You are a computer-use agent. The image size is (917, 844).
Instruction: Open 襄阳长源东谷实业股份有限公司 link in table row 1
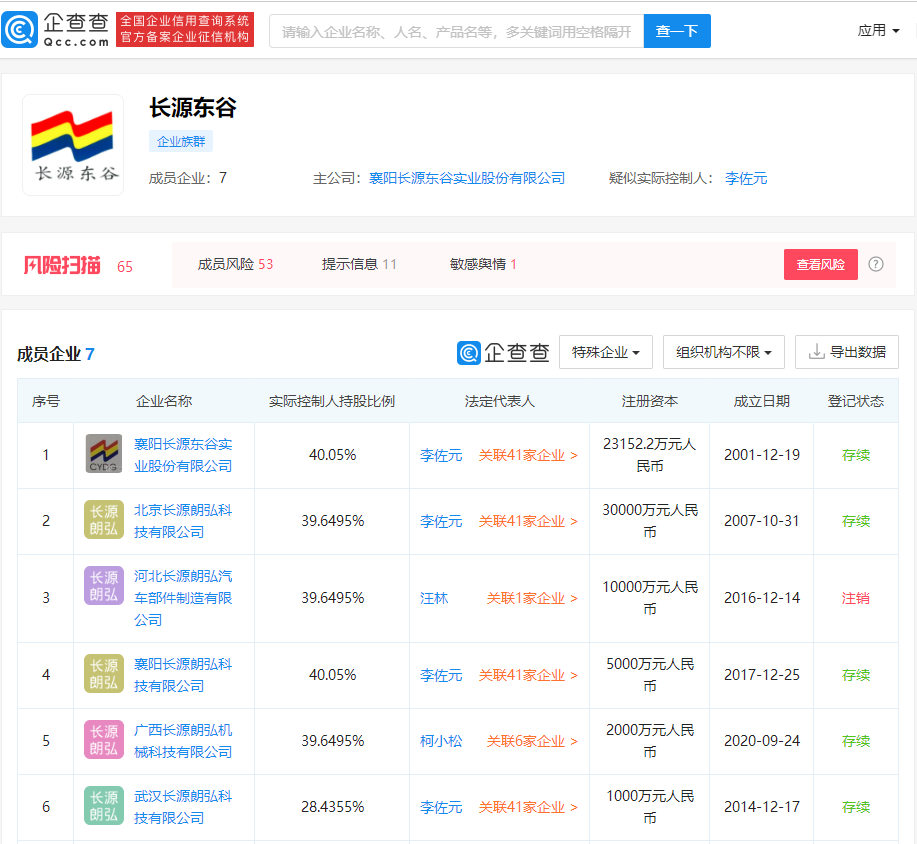point(183,455)
